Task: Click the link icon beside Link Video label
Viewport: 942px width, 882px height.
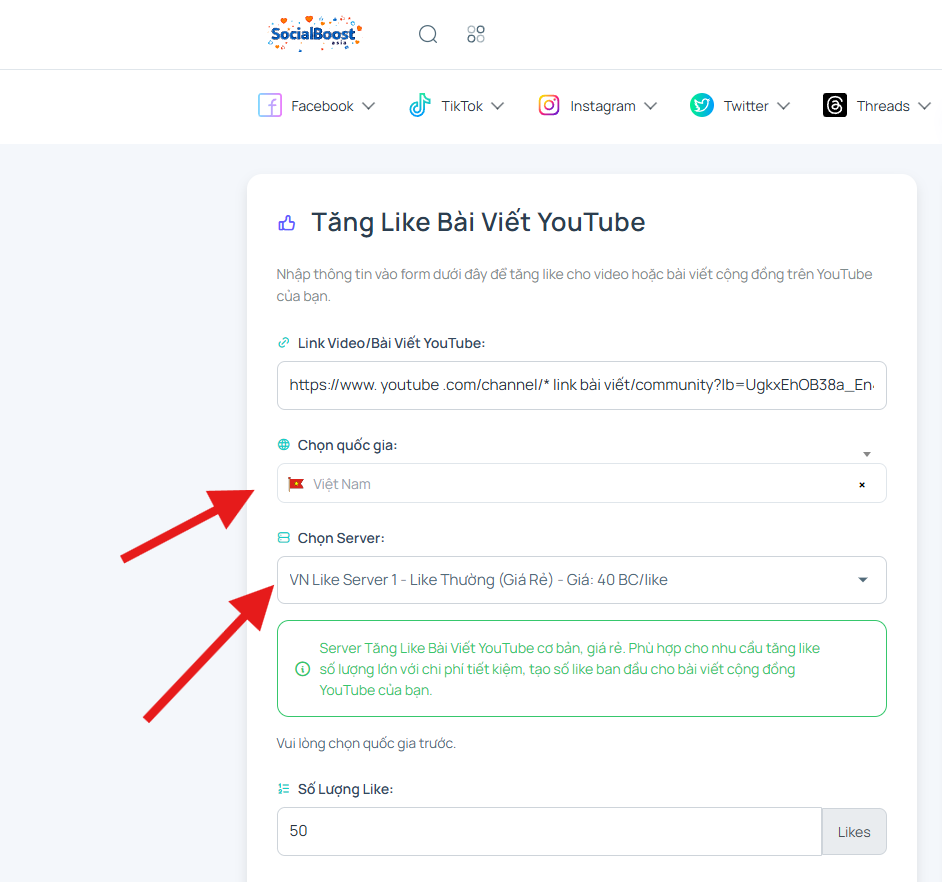Action: [x=284, y=342]
